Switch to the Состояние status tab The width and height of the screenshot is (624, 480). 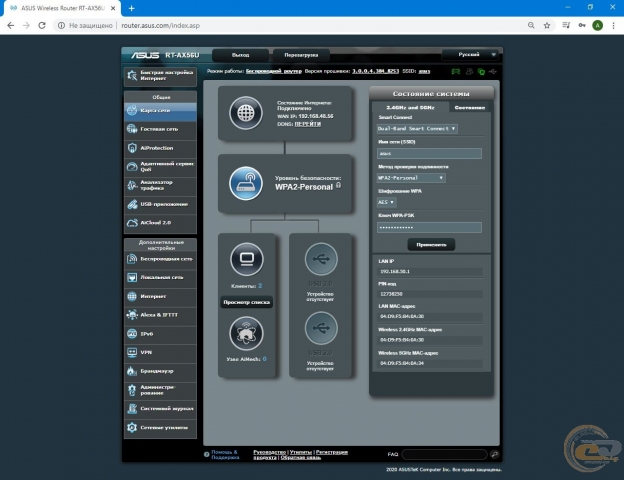[470, 107]
